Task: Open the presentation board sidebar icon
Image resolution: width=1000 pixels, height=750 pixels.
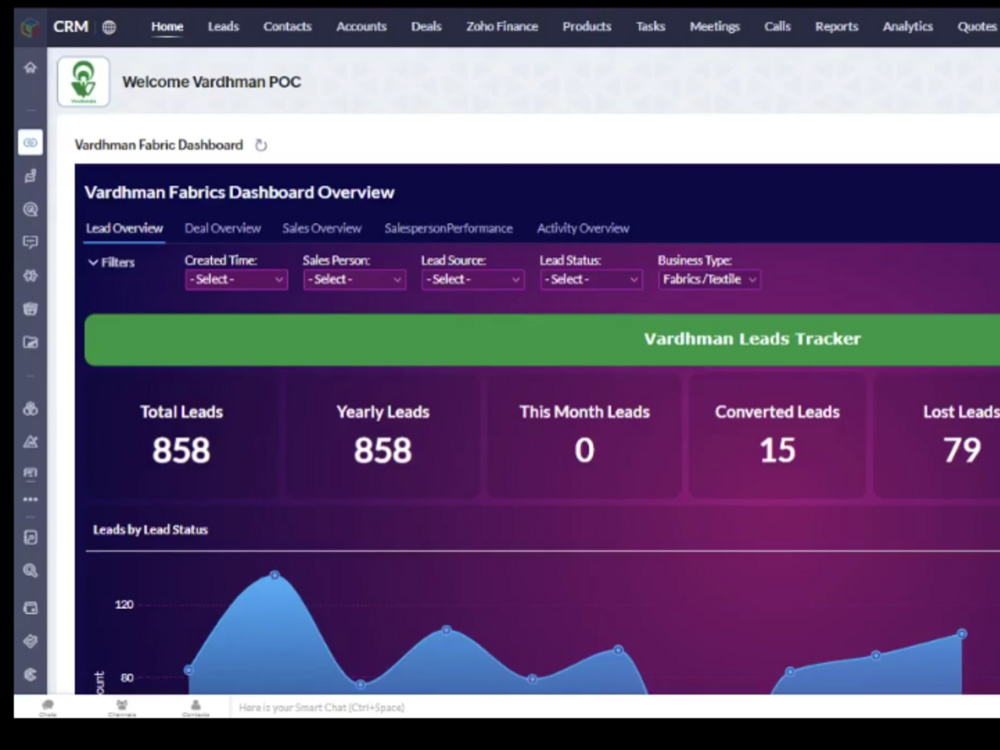Action: [30, 473]
